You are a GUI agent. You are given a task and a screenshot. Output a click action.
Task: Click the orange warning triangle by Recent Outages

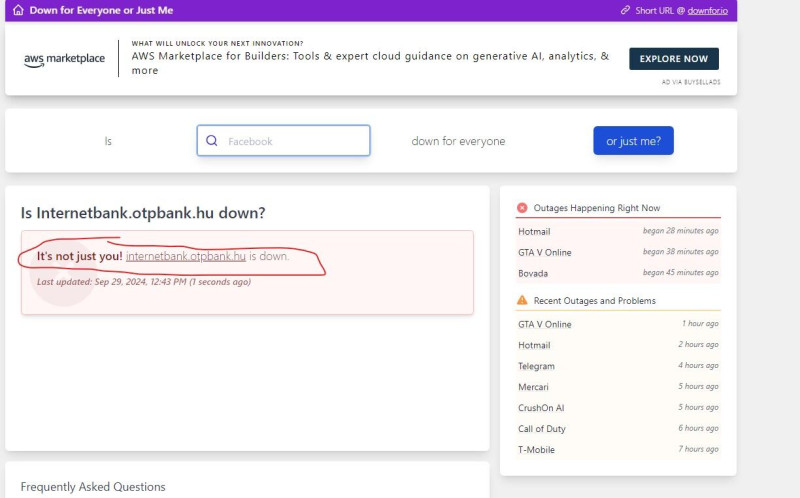coord(522,300)
